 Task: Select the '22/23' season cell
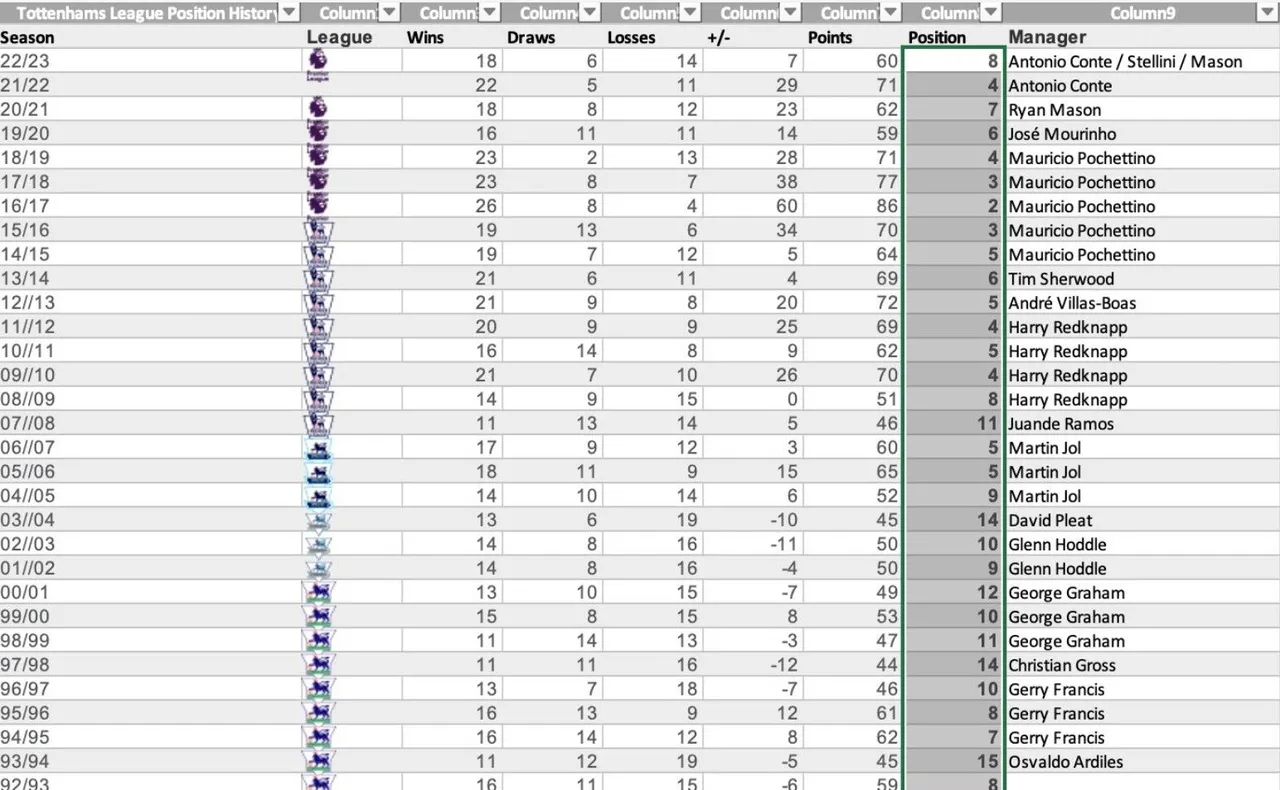[150, 61]
